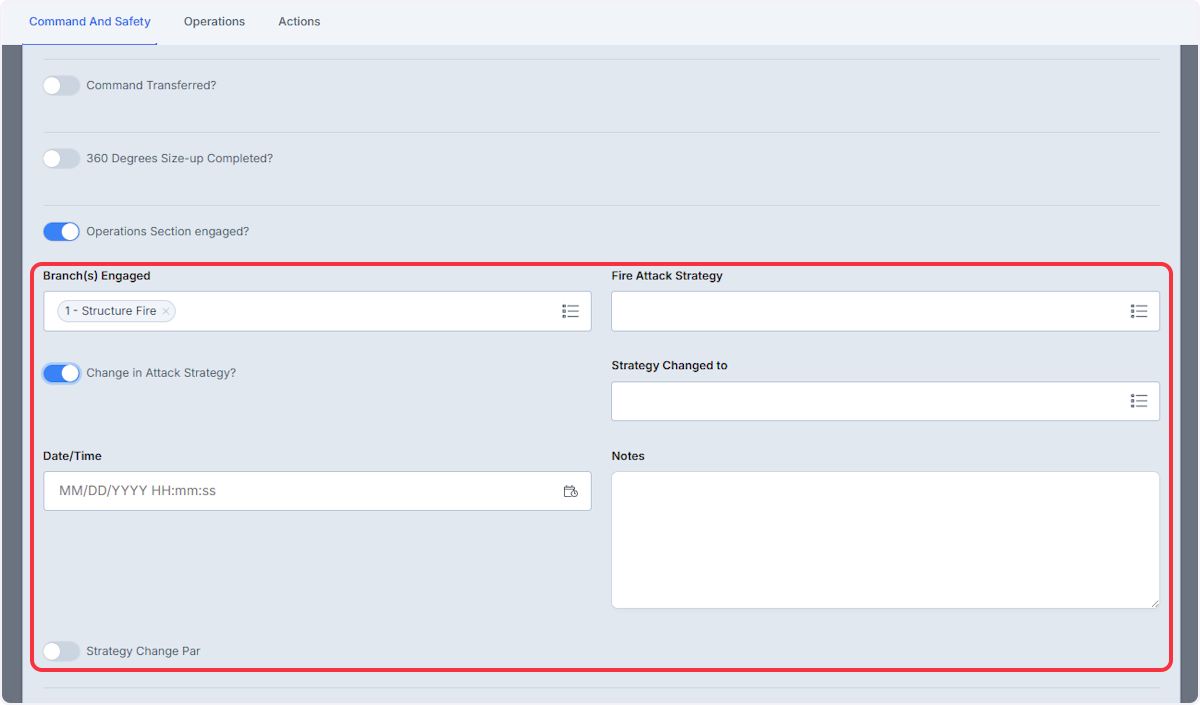Click the Strategy Change Par label
This screenshot has height=705, width=1200.
tap(143, 651)
